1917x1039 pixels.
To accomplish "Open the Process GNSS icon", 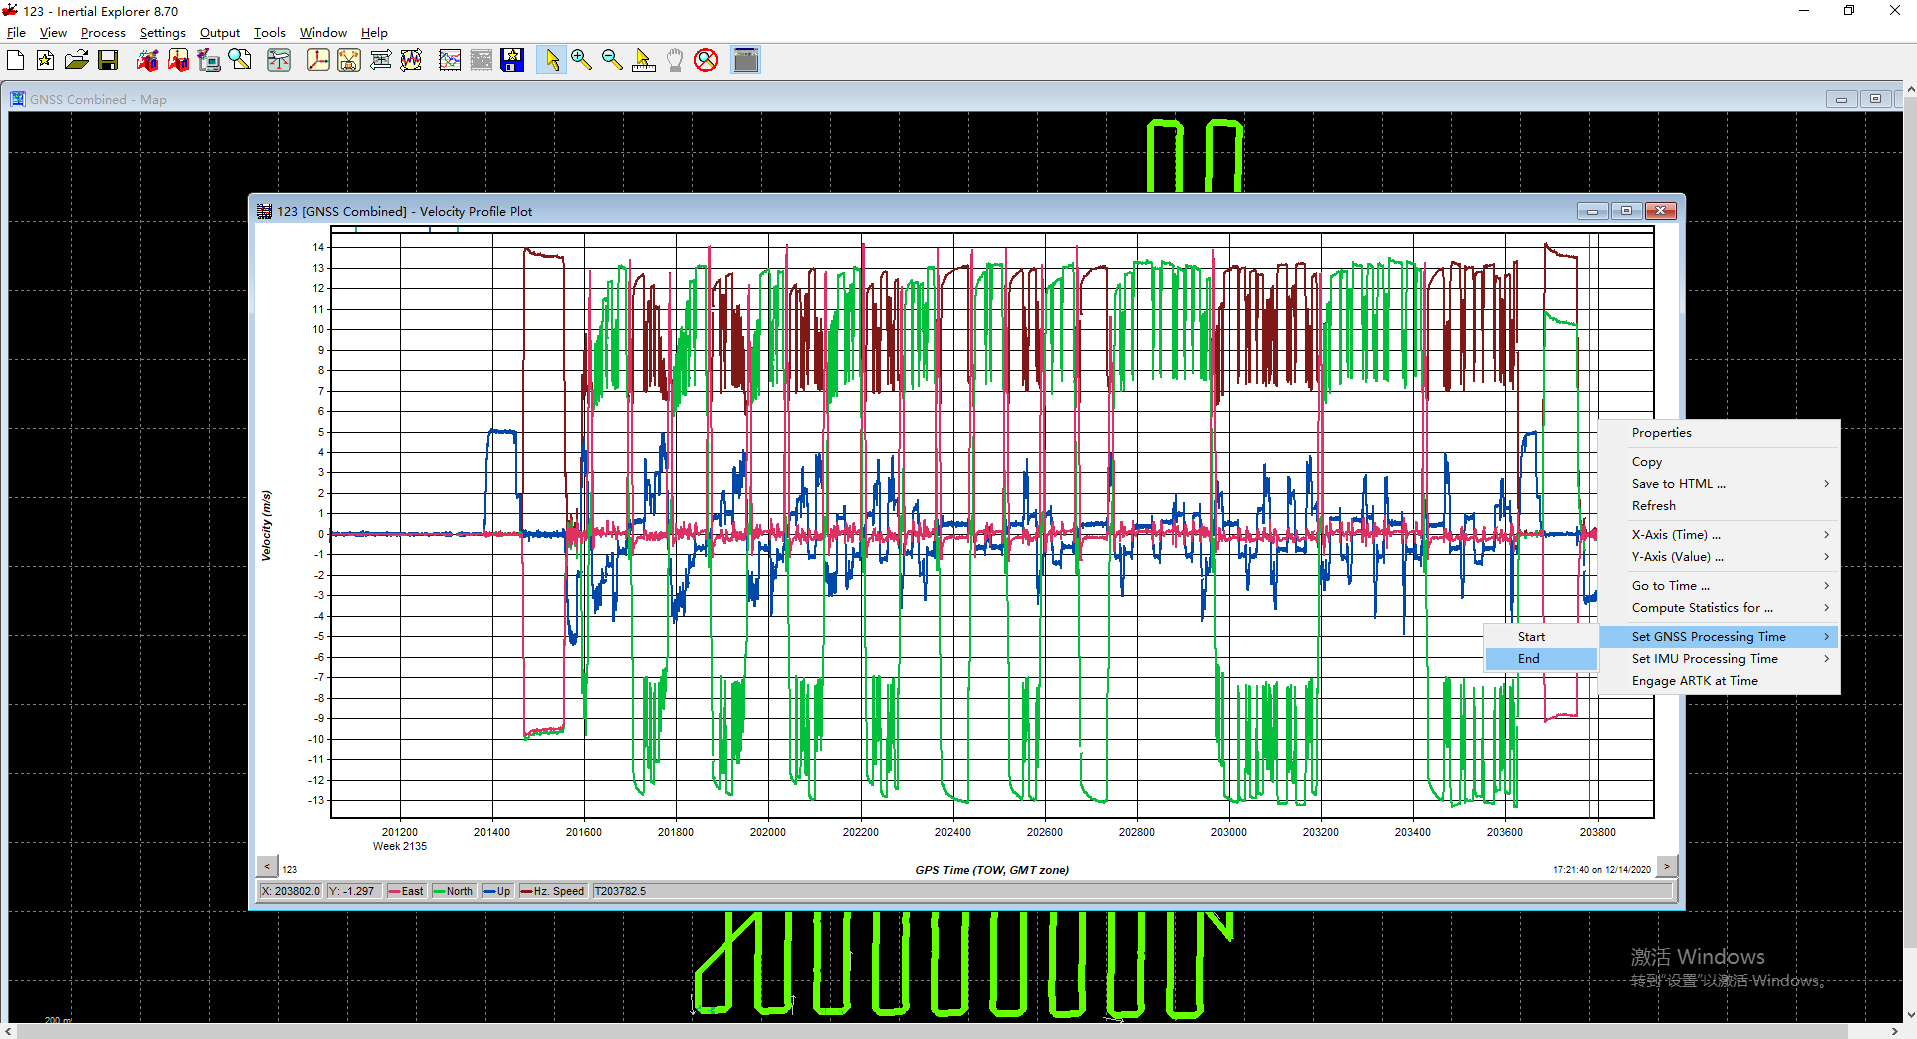I will [148, 60].
